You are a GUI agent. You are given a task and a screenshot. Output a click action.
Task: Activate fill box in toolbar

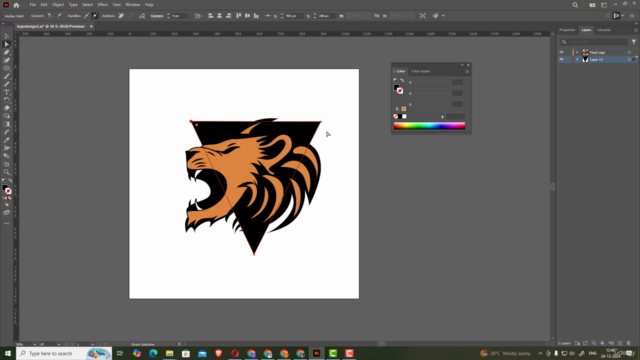point(5,188)
